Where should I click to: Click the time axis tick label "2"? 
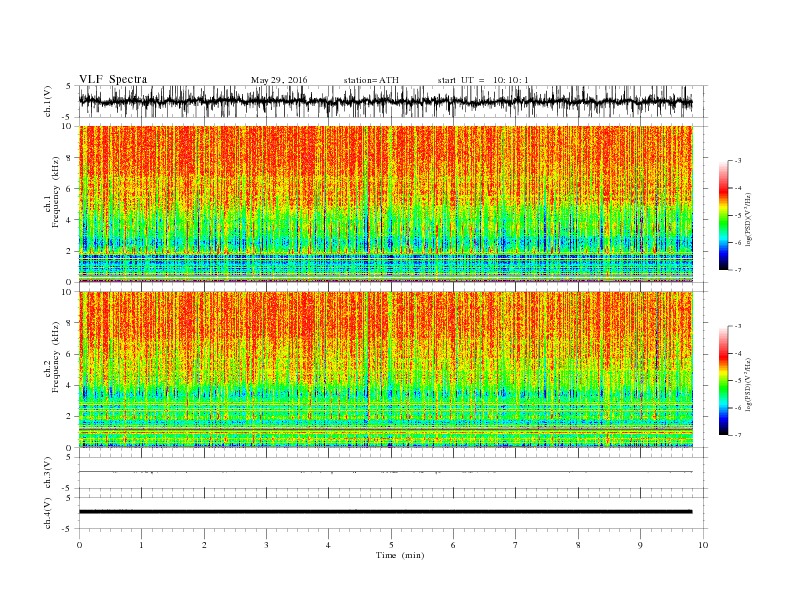(204, 545)
